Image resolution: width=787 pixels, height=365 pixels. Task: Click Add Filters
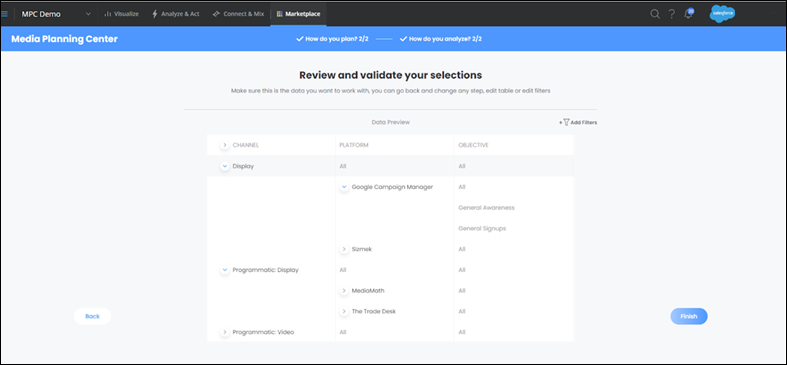tap(578, 122)
